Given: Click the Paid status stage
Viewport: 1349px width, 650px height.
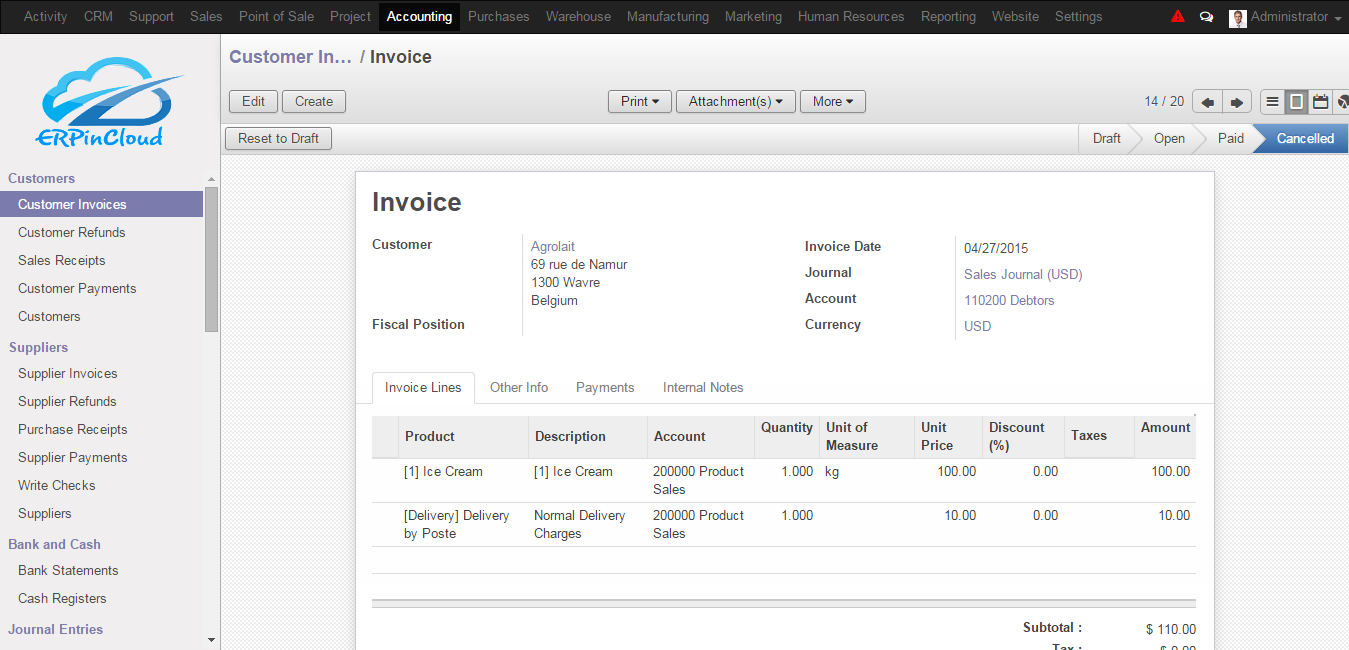Looking at the screenshot, I should 1230,139.
